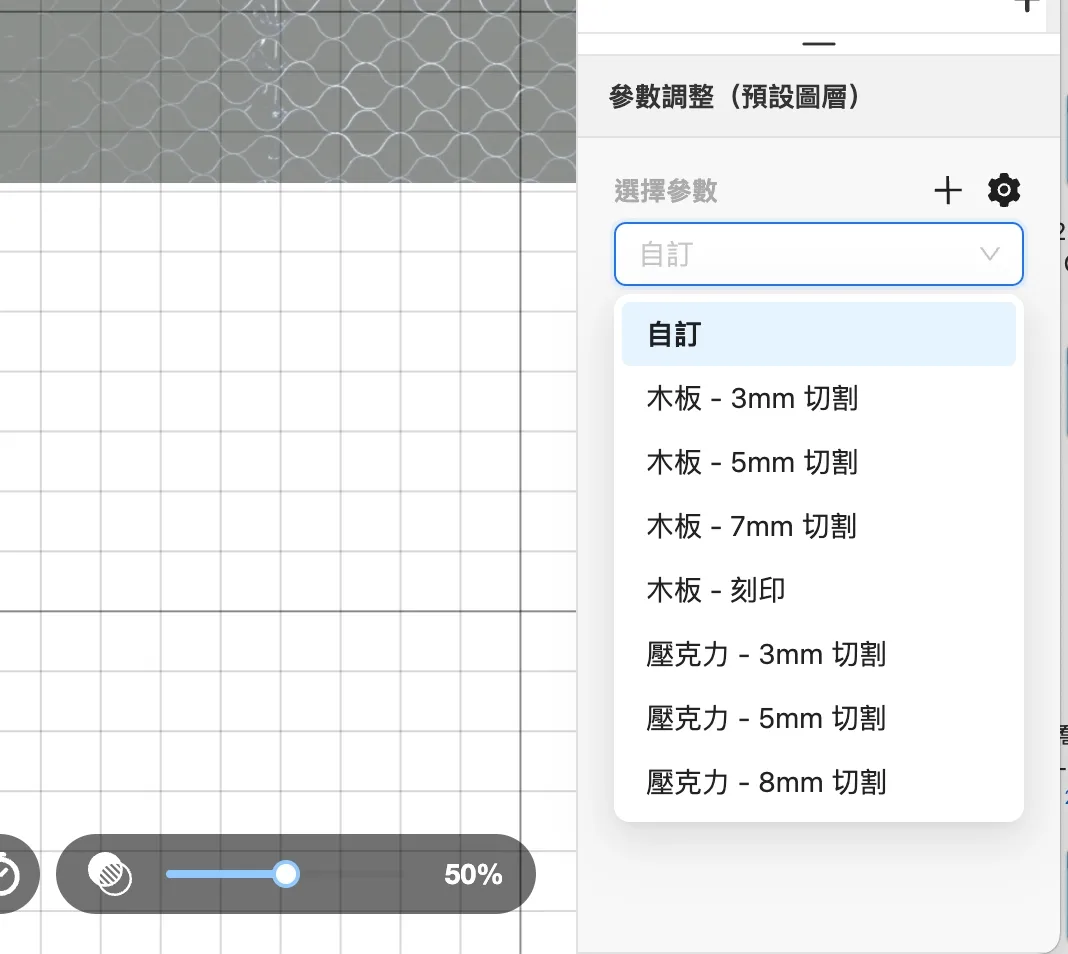Pick the 木板 - 7mm 切割 option

click(x=752, y=526)
